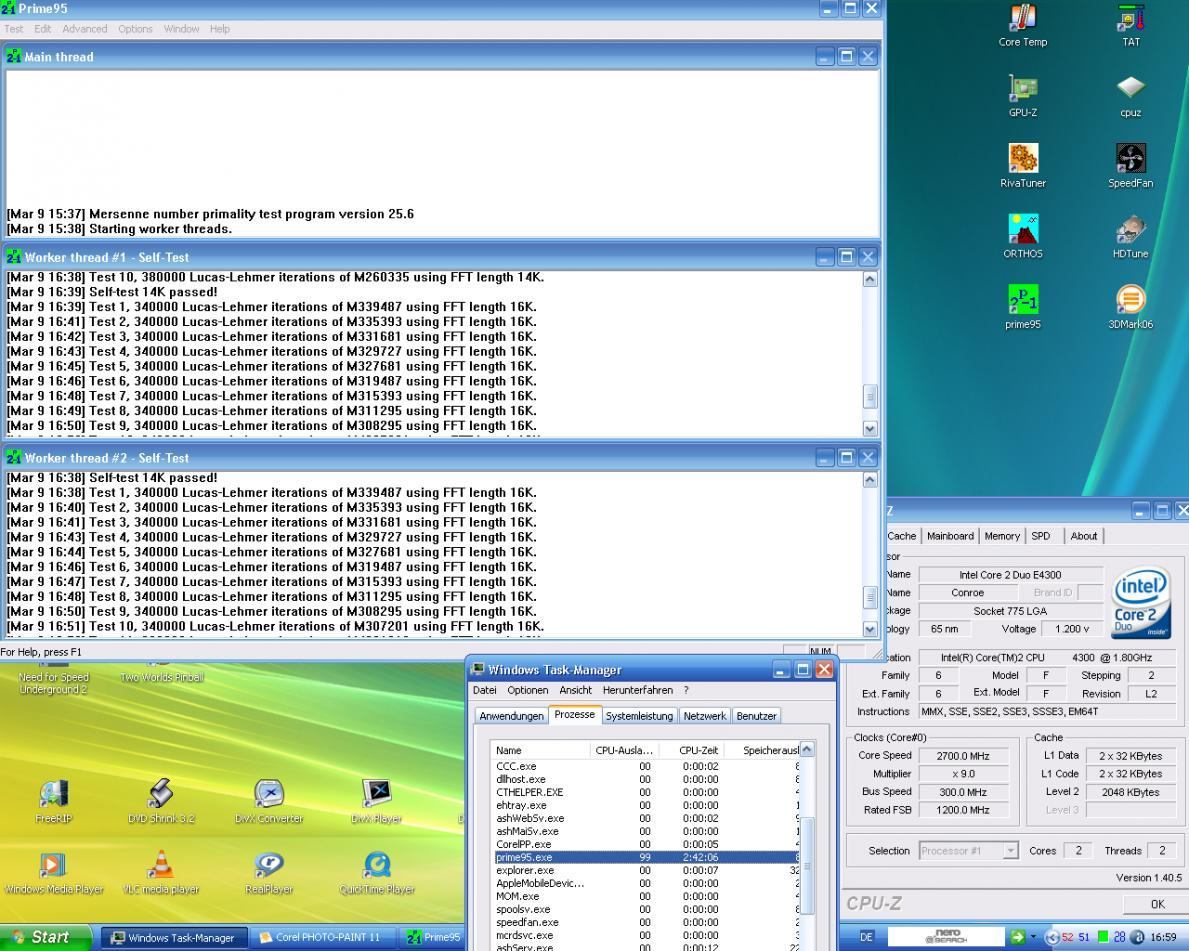Open the Options menu in Prime95

tap(135, 29)
